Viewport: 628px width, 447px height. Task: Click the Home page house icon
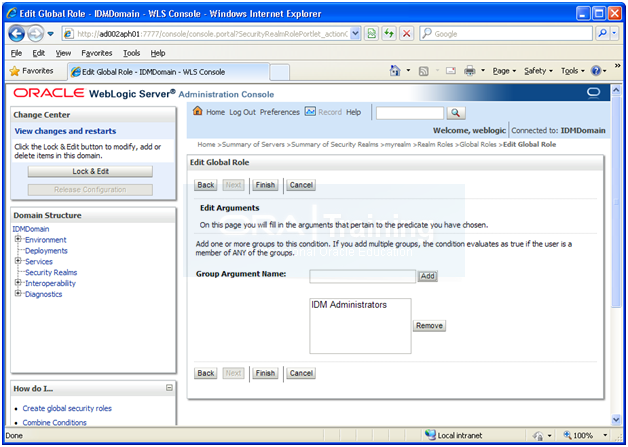click(395, 70)
